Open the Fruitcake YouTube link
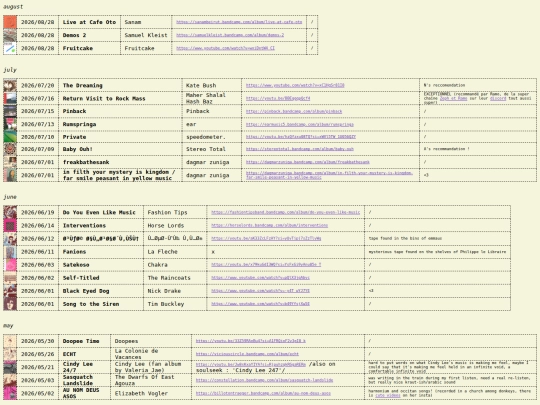 tap(226, 48)
